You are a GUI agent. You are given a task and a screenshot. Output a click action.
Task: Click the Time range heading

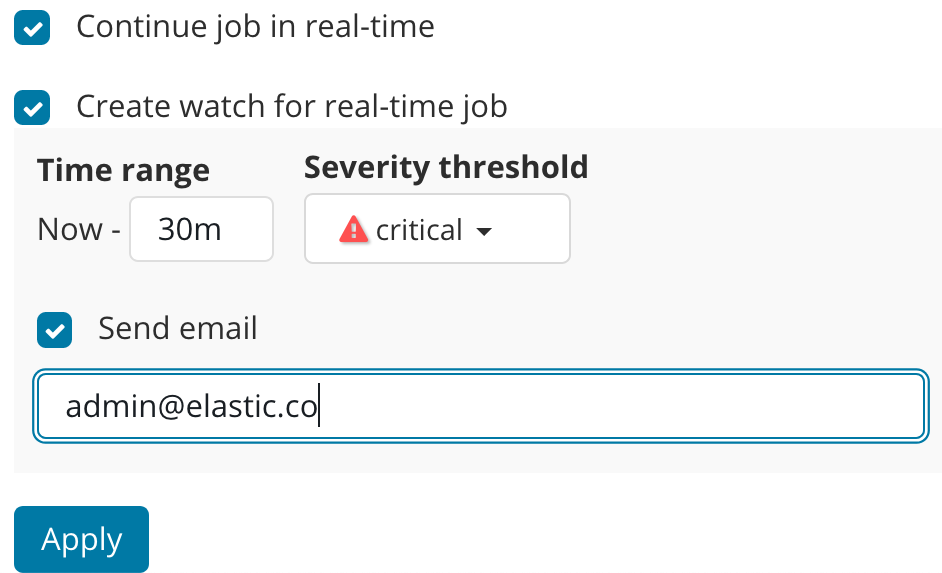pos(123,170)
